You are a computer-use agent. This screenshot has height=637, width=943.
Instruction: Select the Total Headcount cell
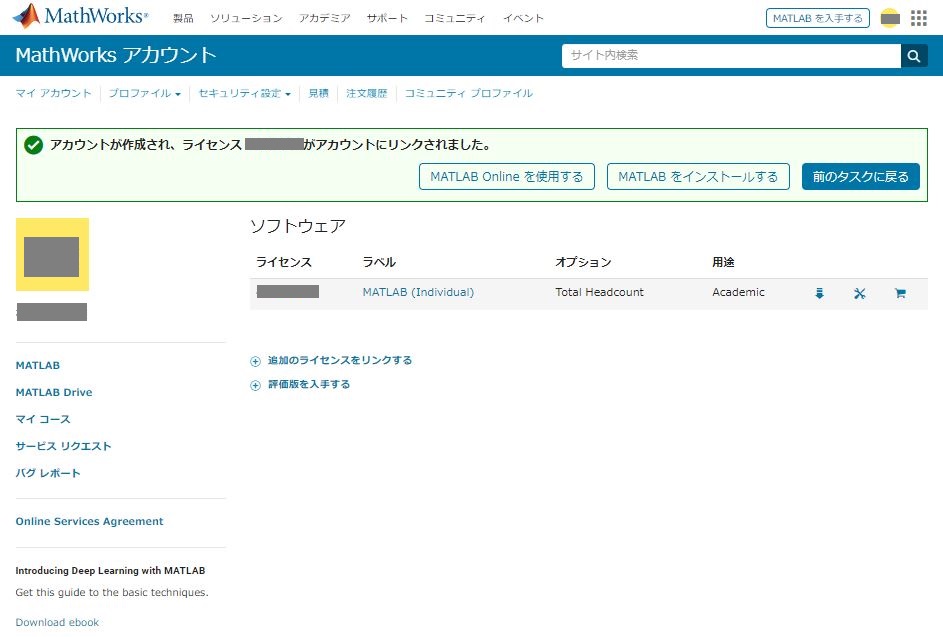tap(599, 292)
